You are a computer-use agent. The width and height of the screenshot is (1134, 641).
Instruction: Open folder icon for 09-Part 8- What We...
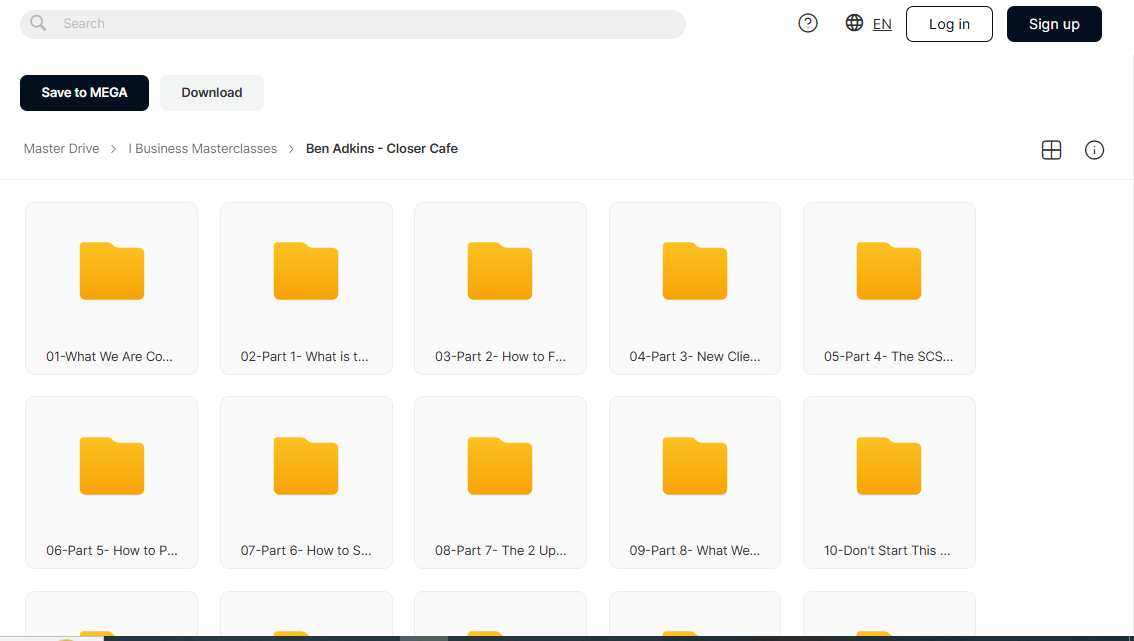(x=695, y=466)
